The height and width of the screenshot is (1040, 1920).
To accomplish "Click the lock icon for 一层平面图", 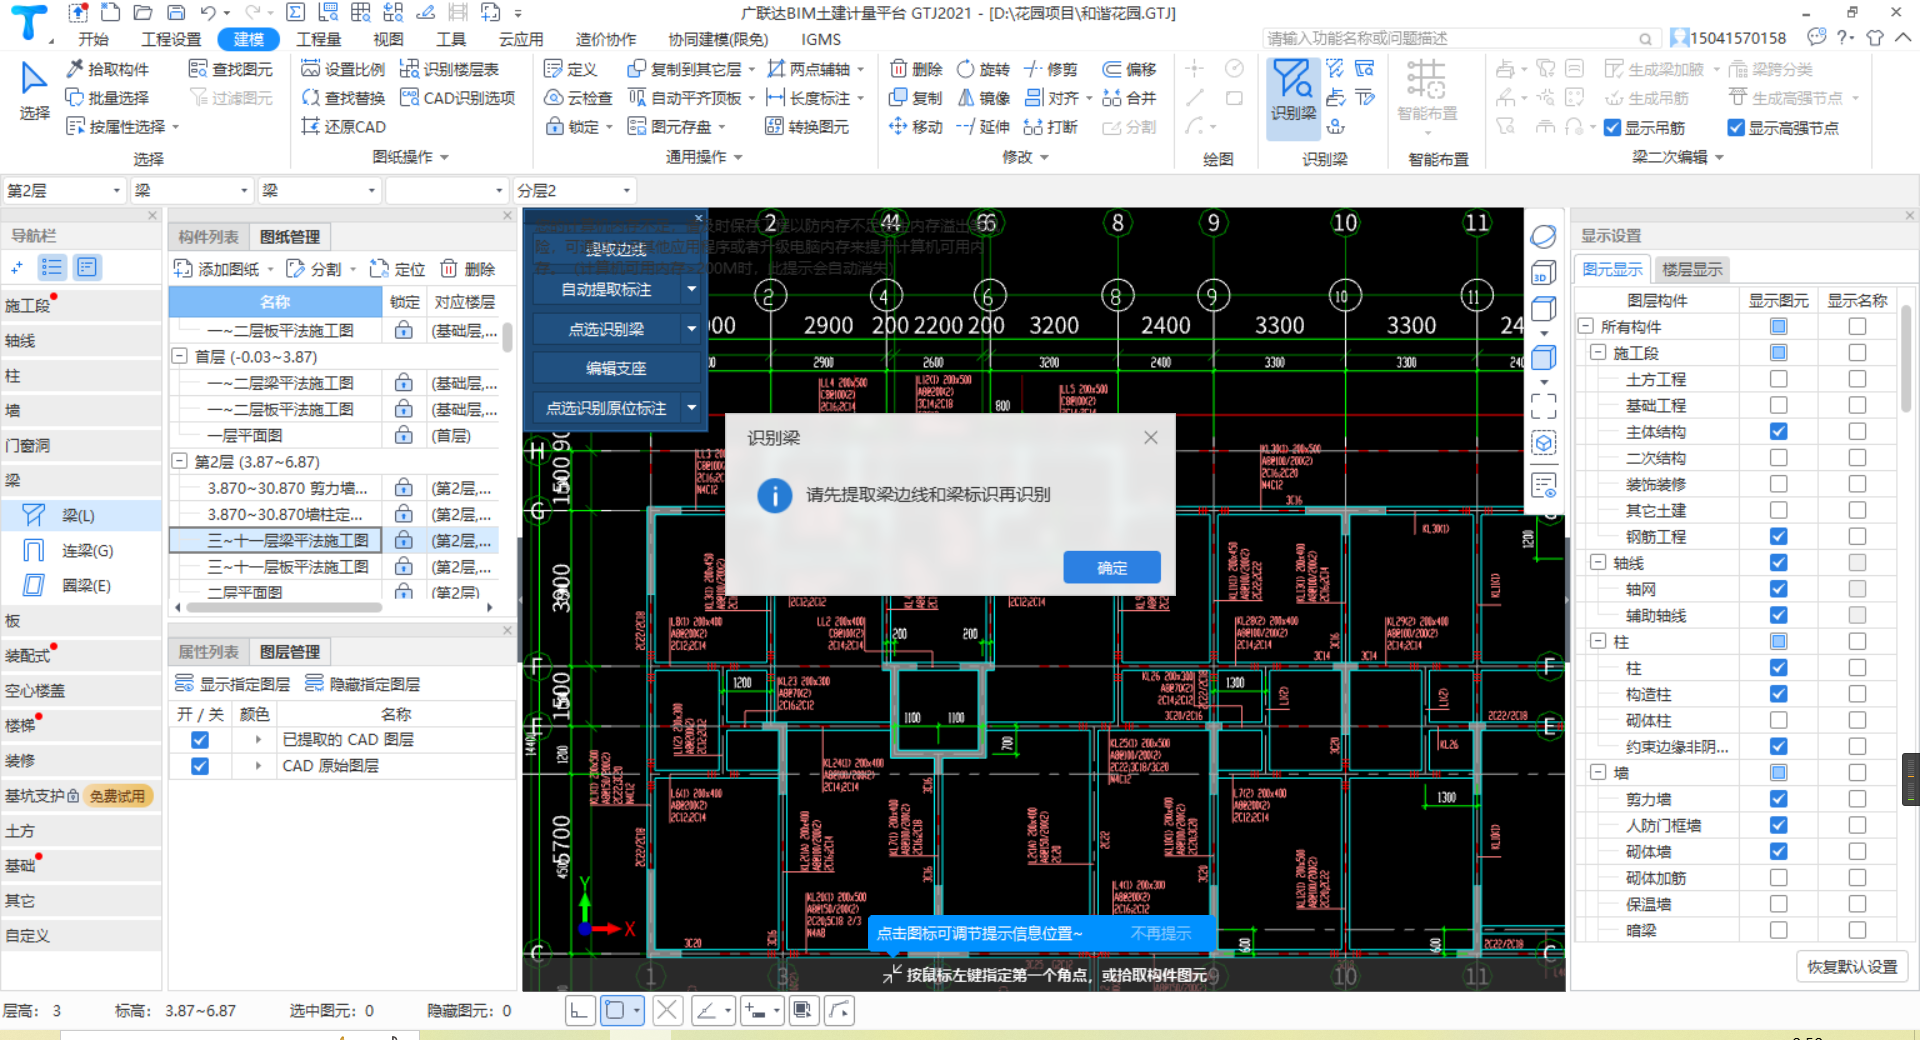I will pos(404,435).
